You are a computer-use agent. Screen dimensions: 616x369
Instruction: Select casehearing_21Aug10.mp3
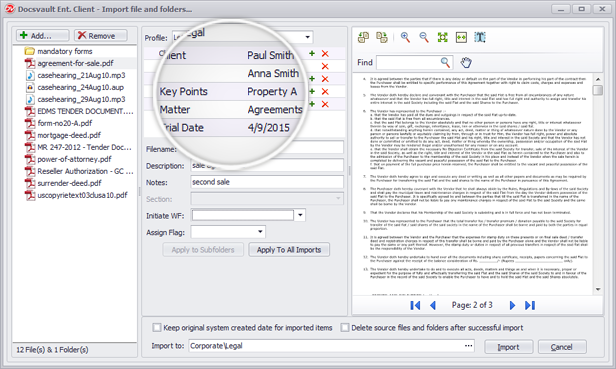[x=75, y=75]
